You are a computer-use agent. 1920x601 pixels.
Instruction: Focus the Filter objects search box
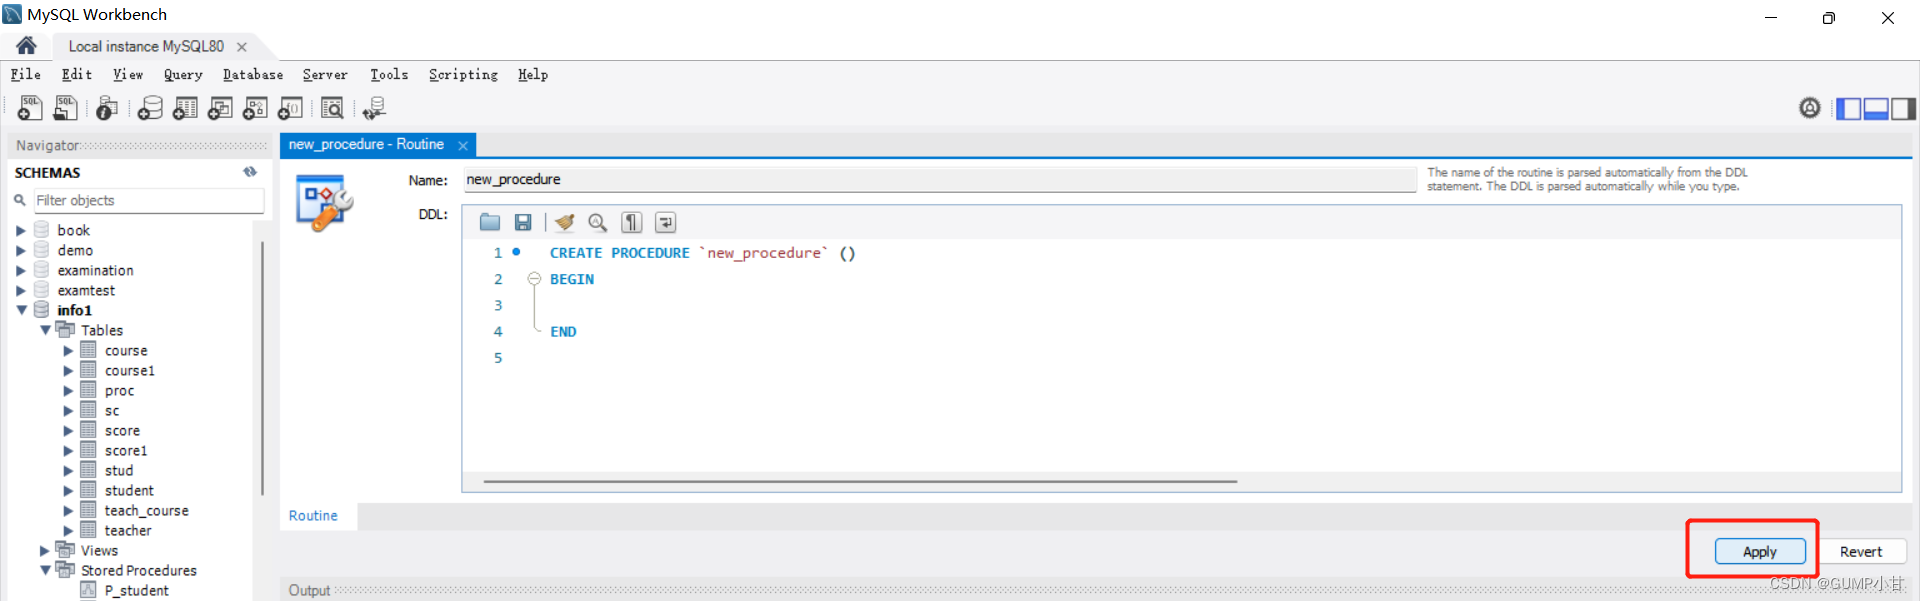[x=149, y=200]
